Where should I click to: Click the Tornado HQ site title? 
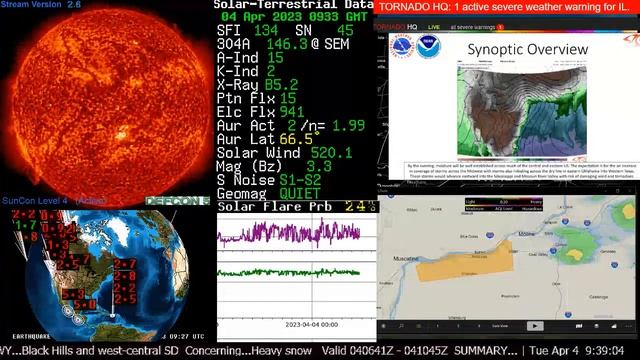(396, 27)
